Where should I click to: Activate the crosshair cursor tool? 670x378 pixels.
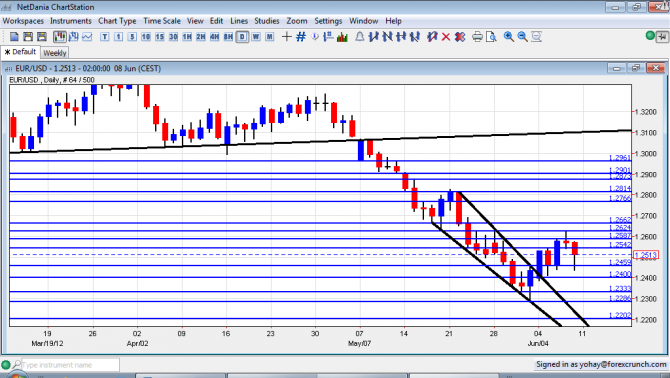287,37
